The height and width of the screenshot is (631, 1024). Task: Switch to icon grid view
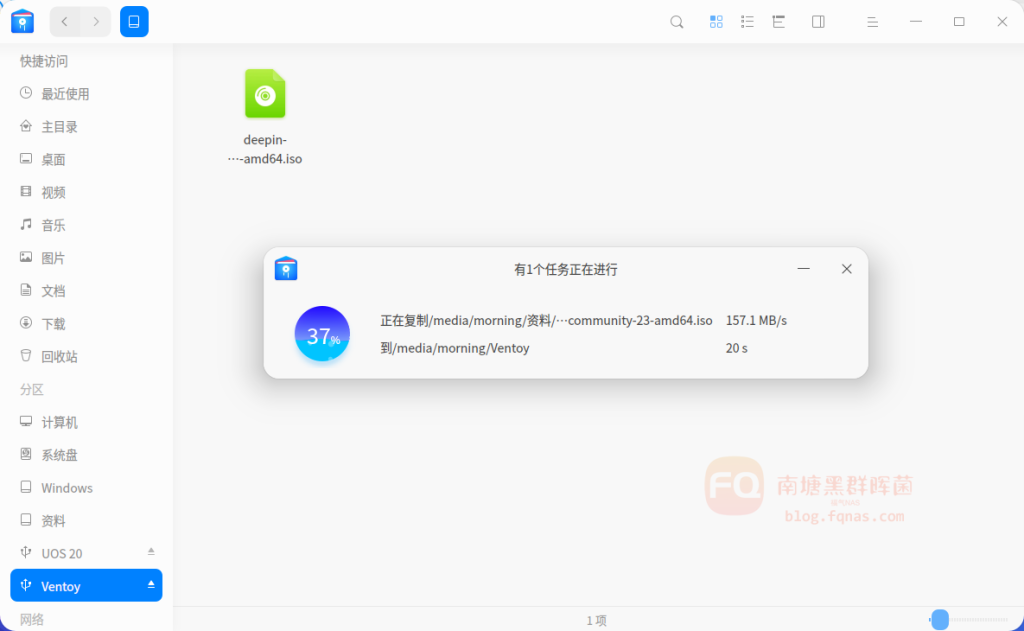click(716, 22)
